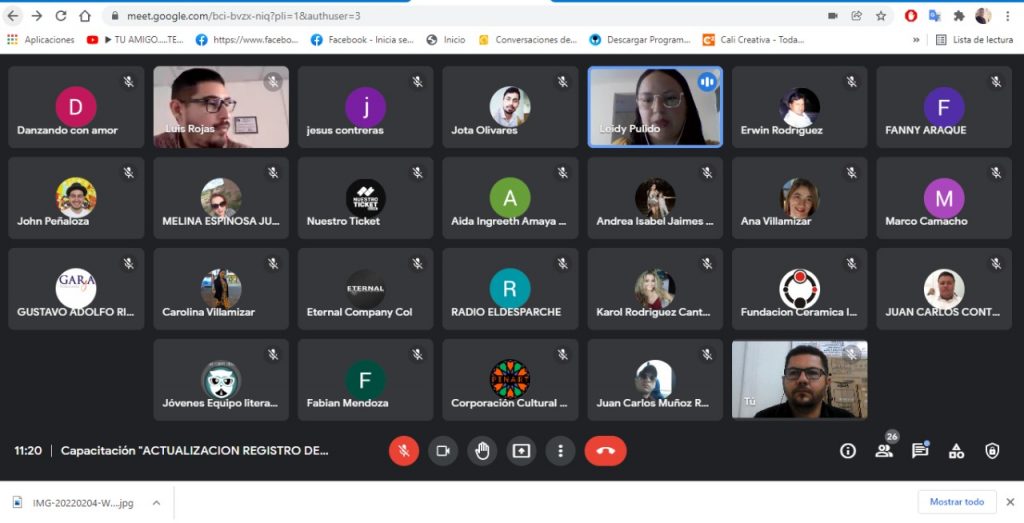Unmute the microphone
This screenshot has height=523, width=1024.
pos(404,451)
